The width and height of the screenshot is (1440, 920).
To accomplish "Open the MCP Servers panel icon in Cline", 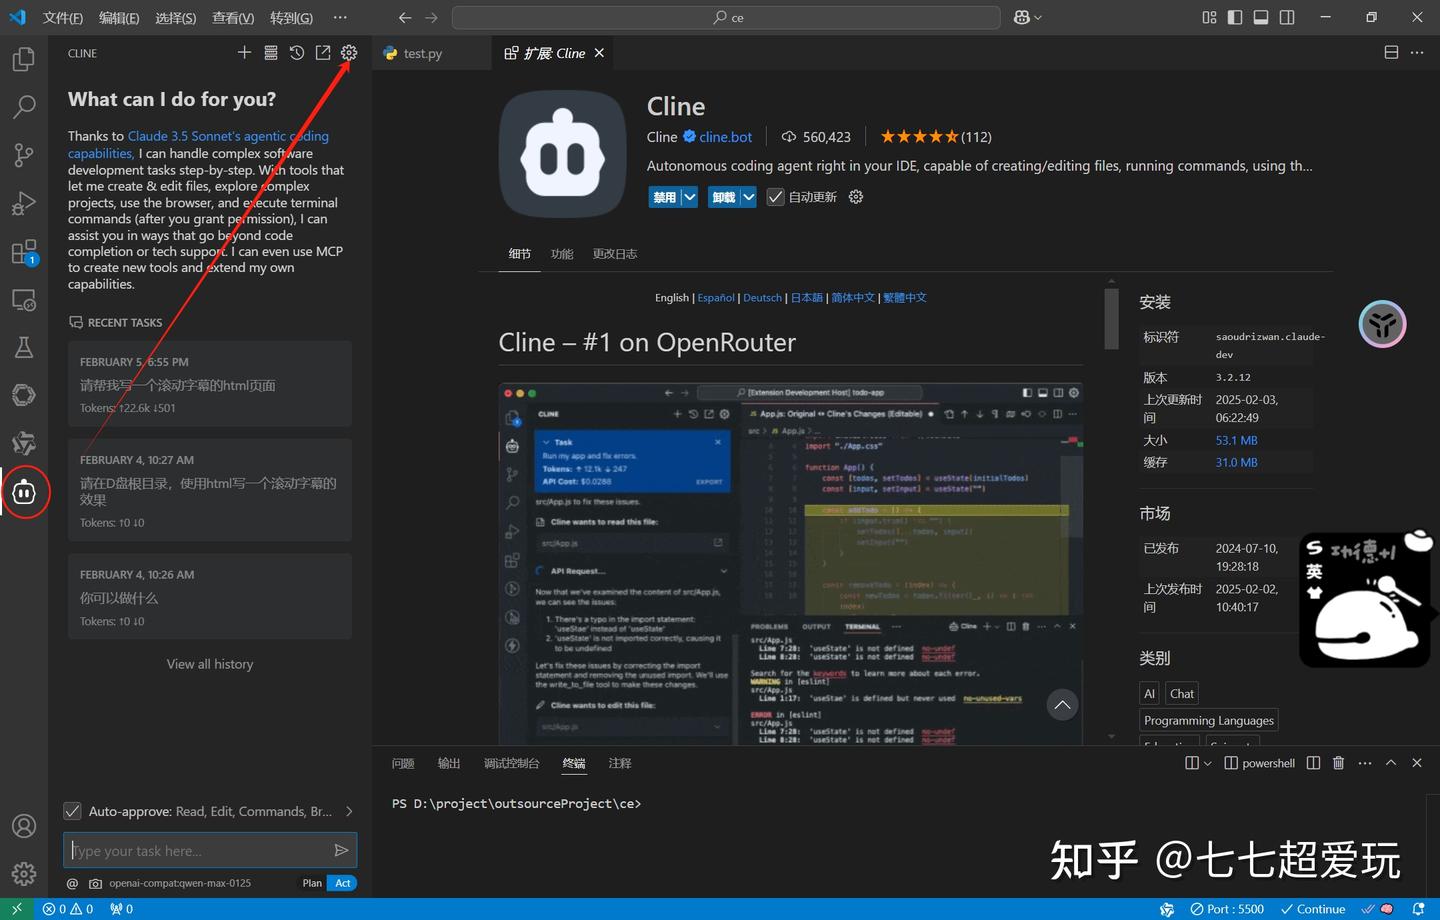I will [x=270, y=53].
